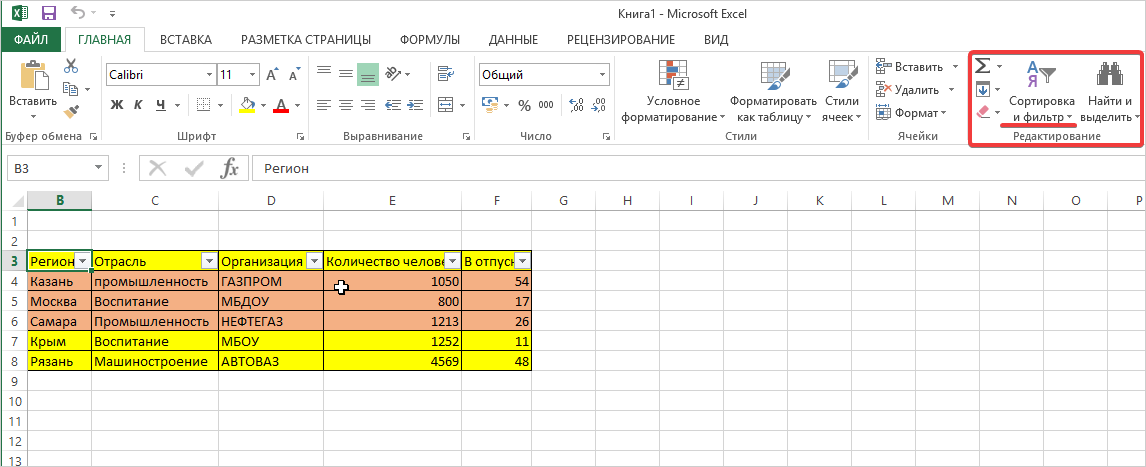Image resolution: width=1146 pixels, height=467 pixels.
Task: Click the yellow fill color swatch
Action: (x=247, y=105)
